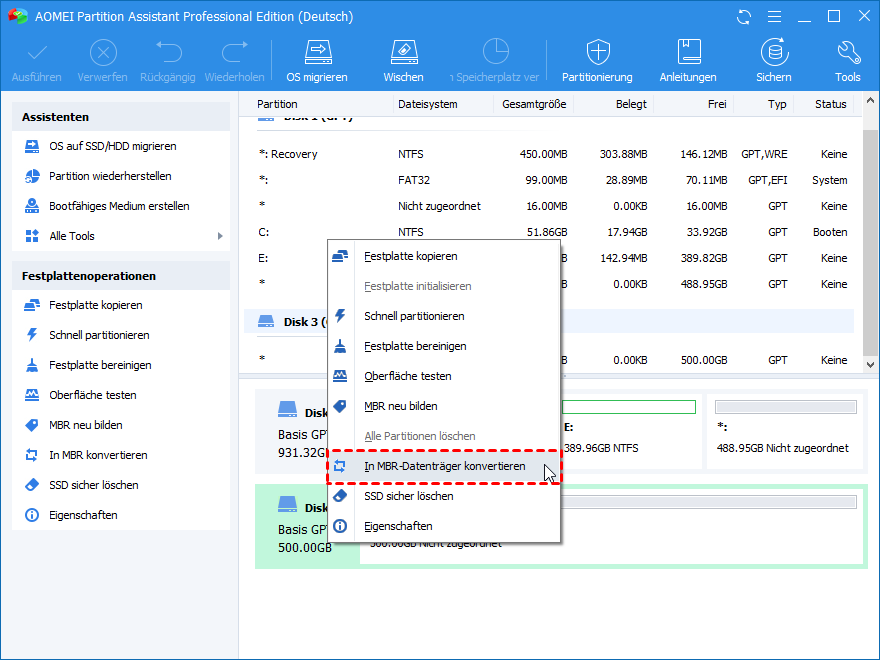Choose In MBR-Datenträger konvertieren menu entry
Screen dimensions: 880x660
click(444, 466)
